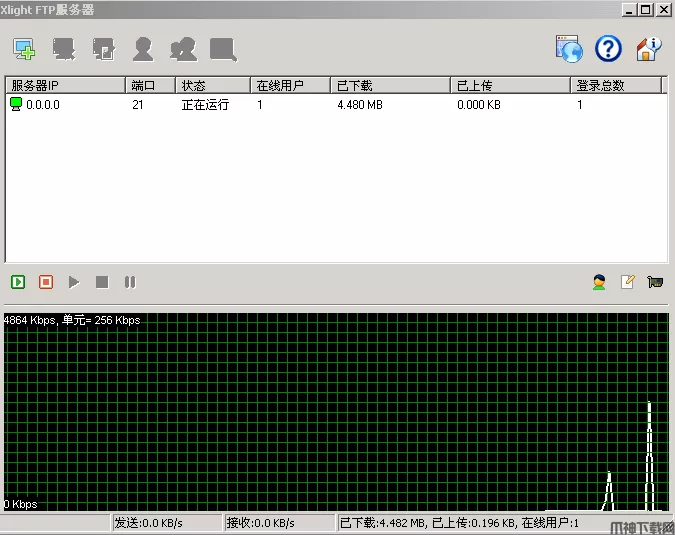Open the user list icon in the toolbar
675x535 pixels.
coord(143,48)
